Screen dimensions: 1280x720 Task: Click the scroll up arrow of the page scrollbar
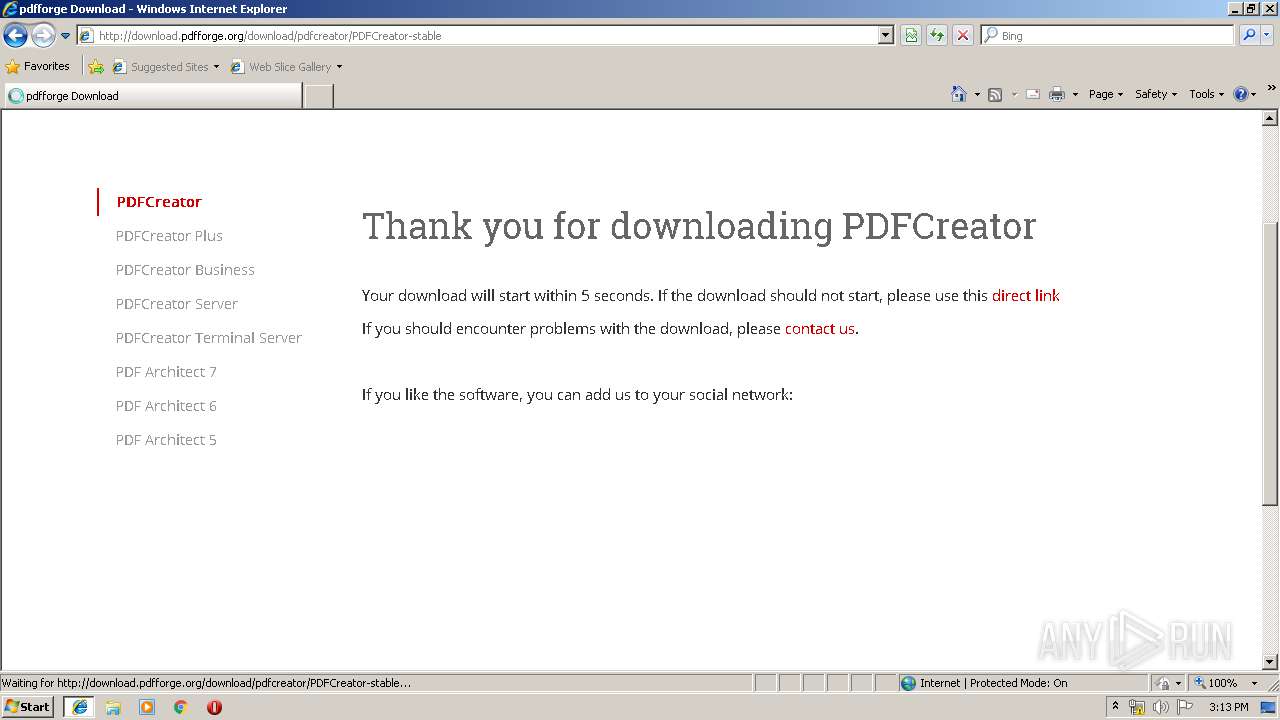(1270, 118)
